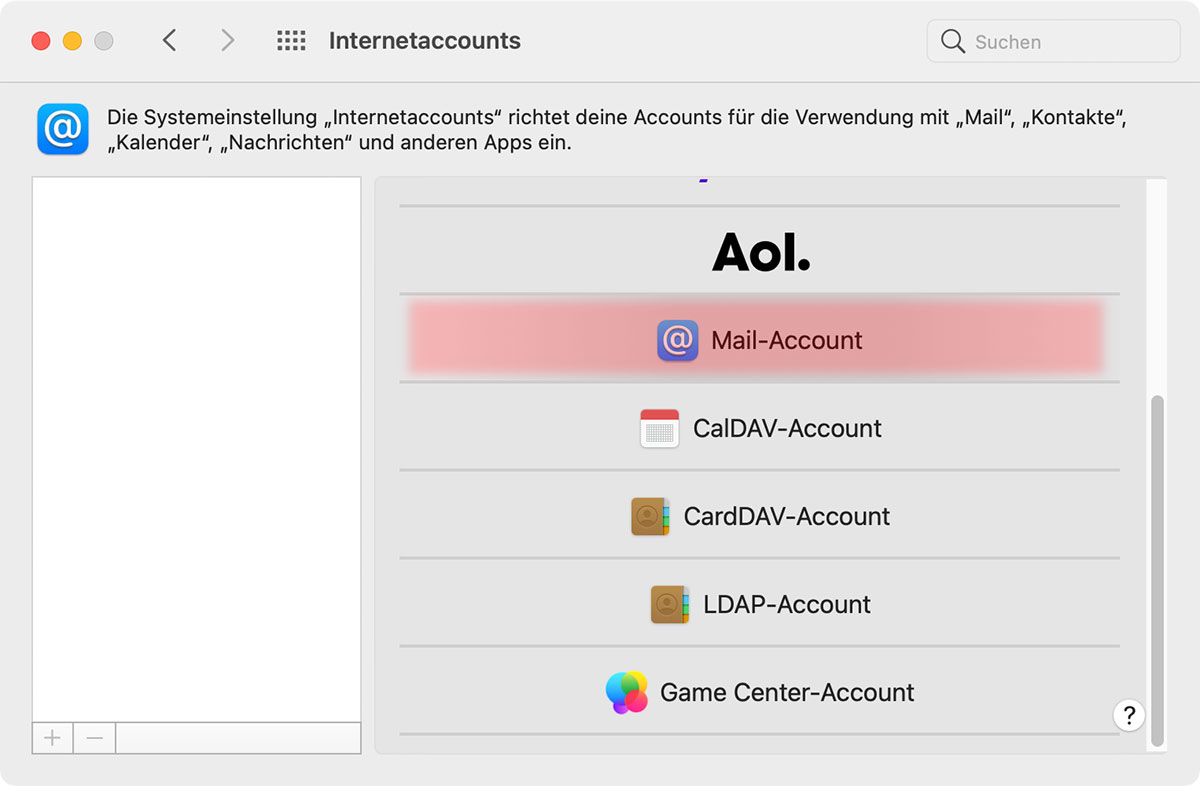The width and height of the screenshot is (1200, 786).
Task: Add a CardDAV-Account
Action: tap(759, 516)
